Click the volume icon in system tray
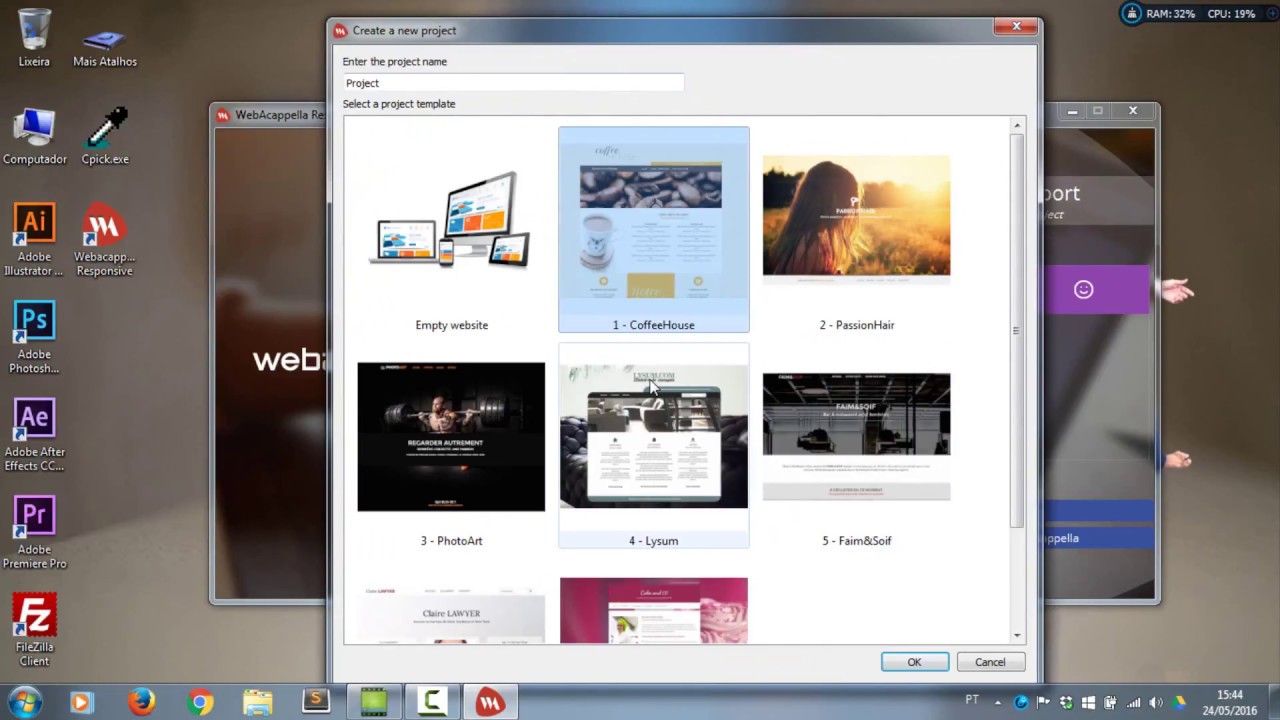Screen dimensions: 1280x720 [x=1156, y=703]
